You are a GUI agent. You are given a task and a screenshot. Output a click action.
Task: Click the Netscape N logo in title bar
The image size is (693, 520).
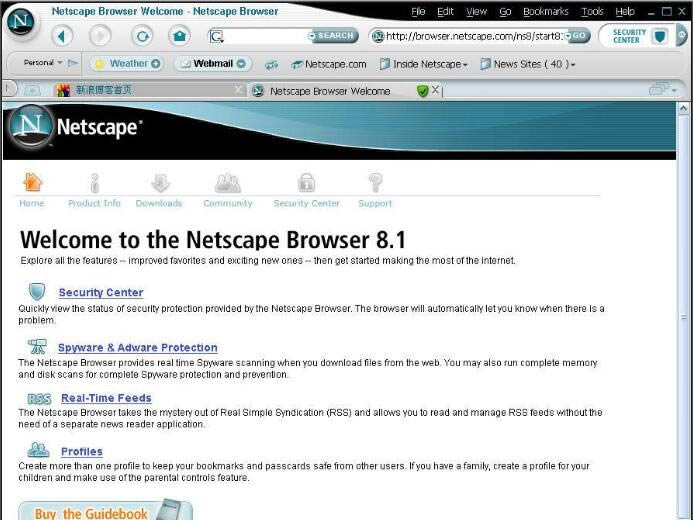point(21,22)
